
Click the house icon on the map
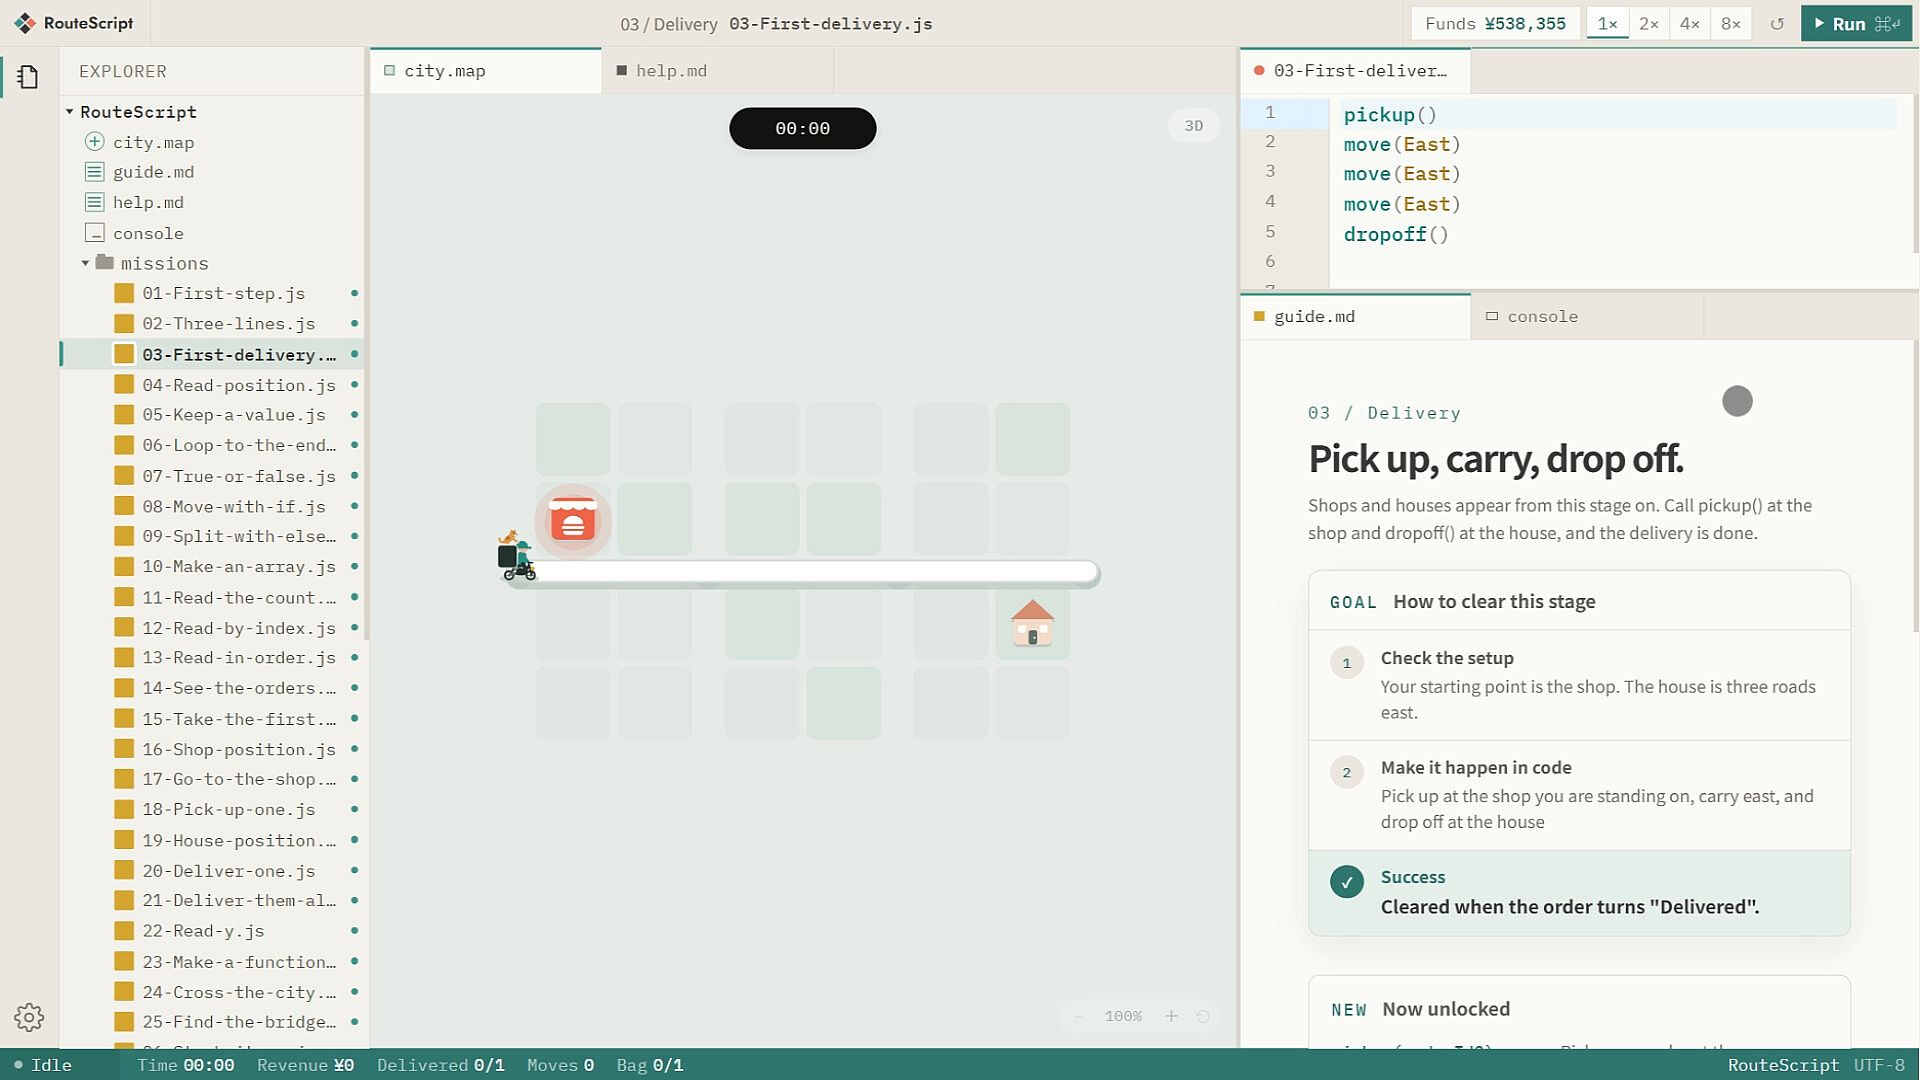[1032, 622]
